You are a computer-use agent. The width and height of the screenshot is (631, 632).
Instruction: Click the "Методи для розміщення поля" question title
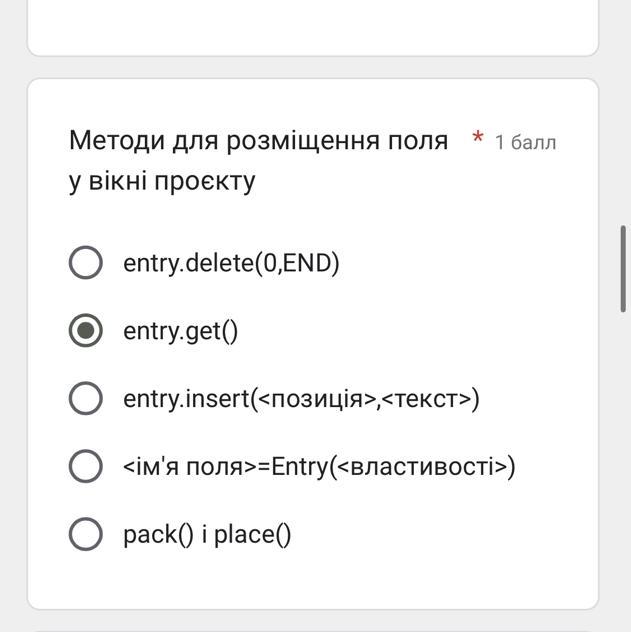click(258, 141)
